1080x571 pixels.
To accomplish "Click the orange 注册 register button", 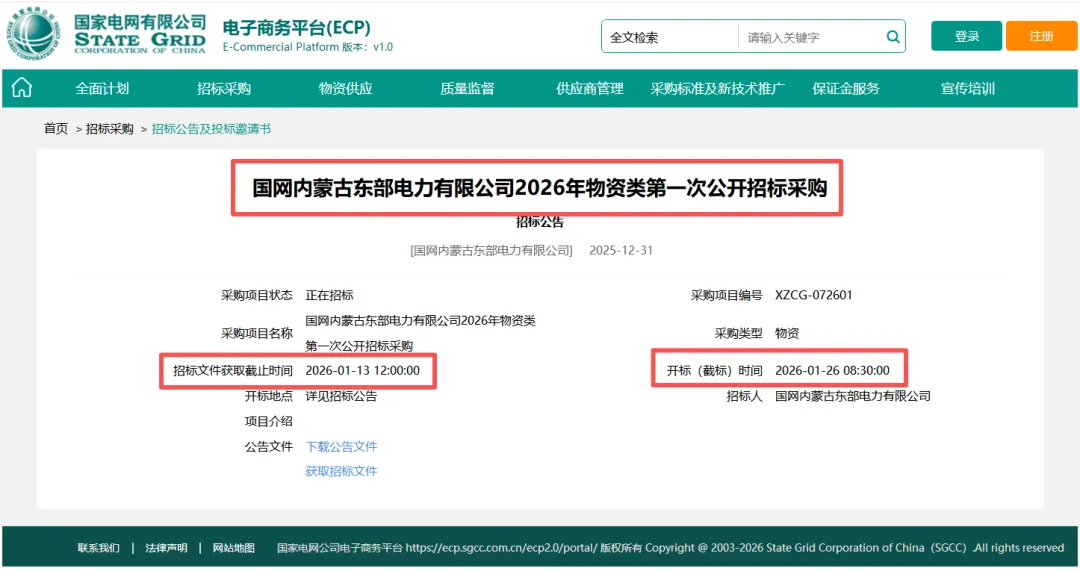I will tap(1041, 36).
